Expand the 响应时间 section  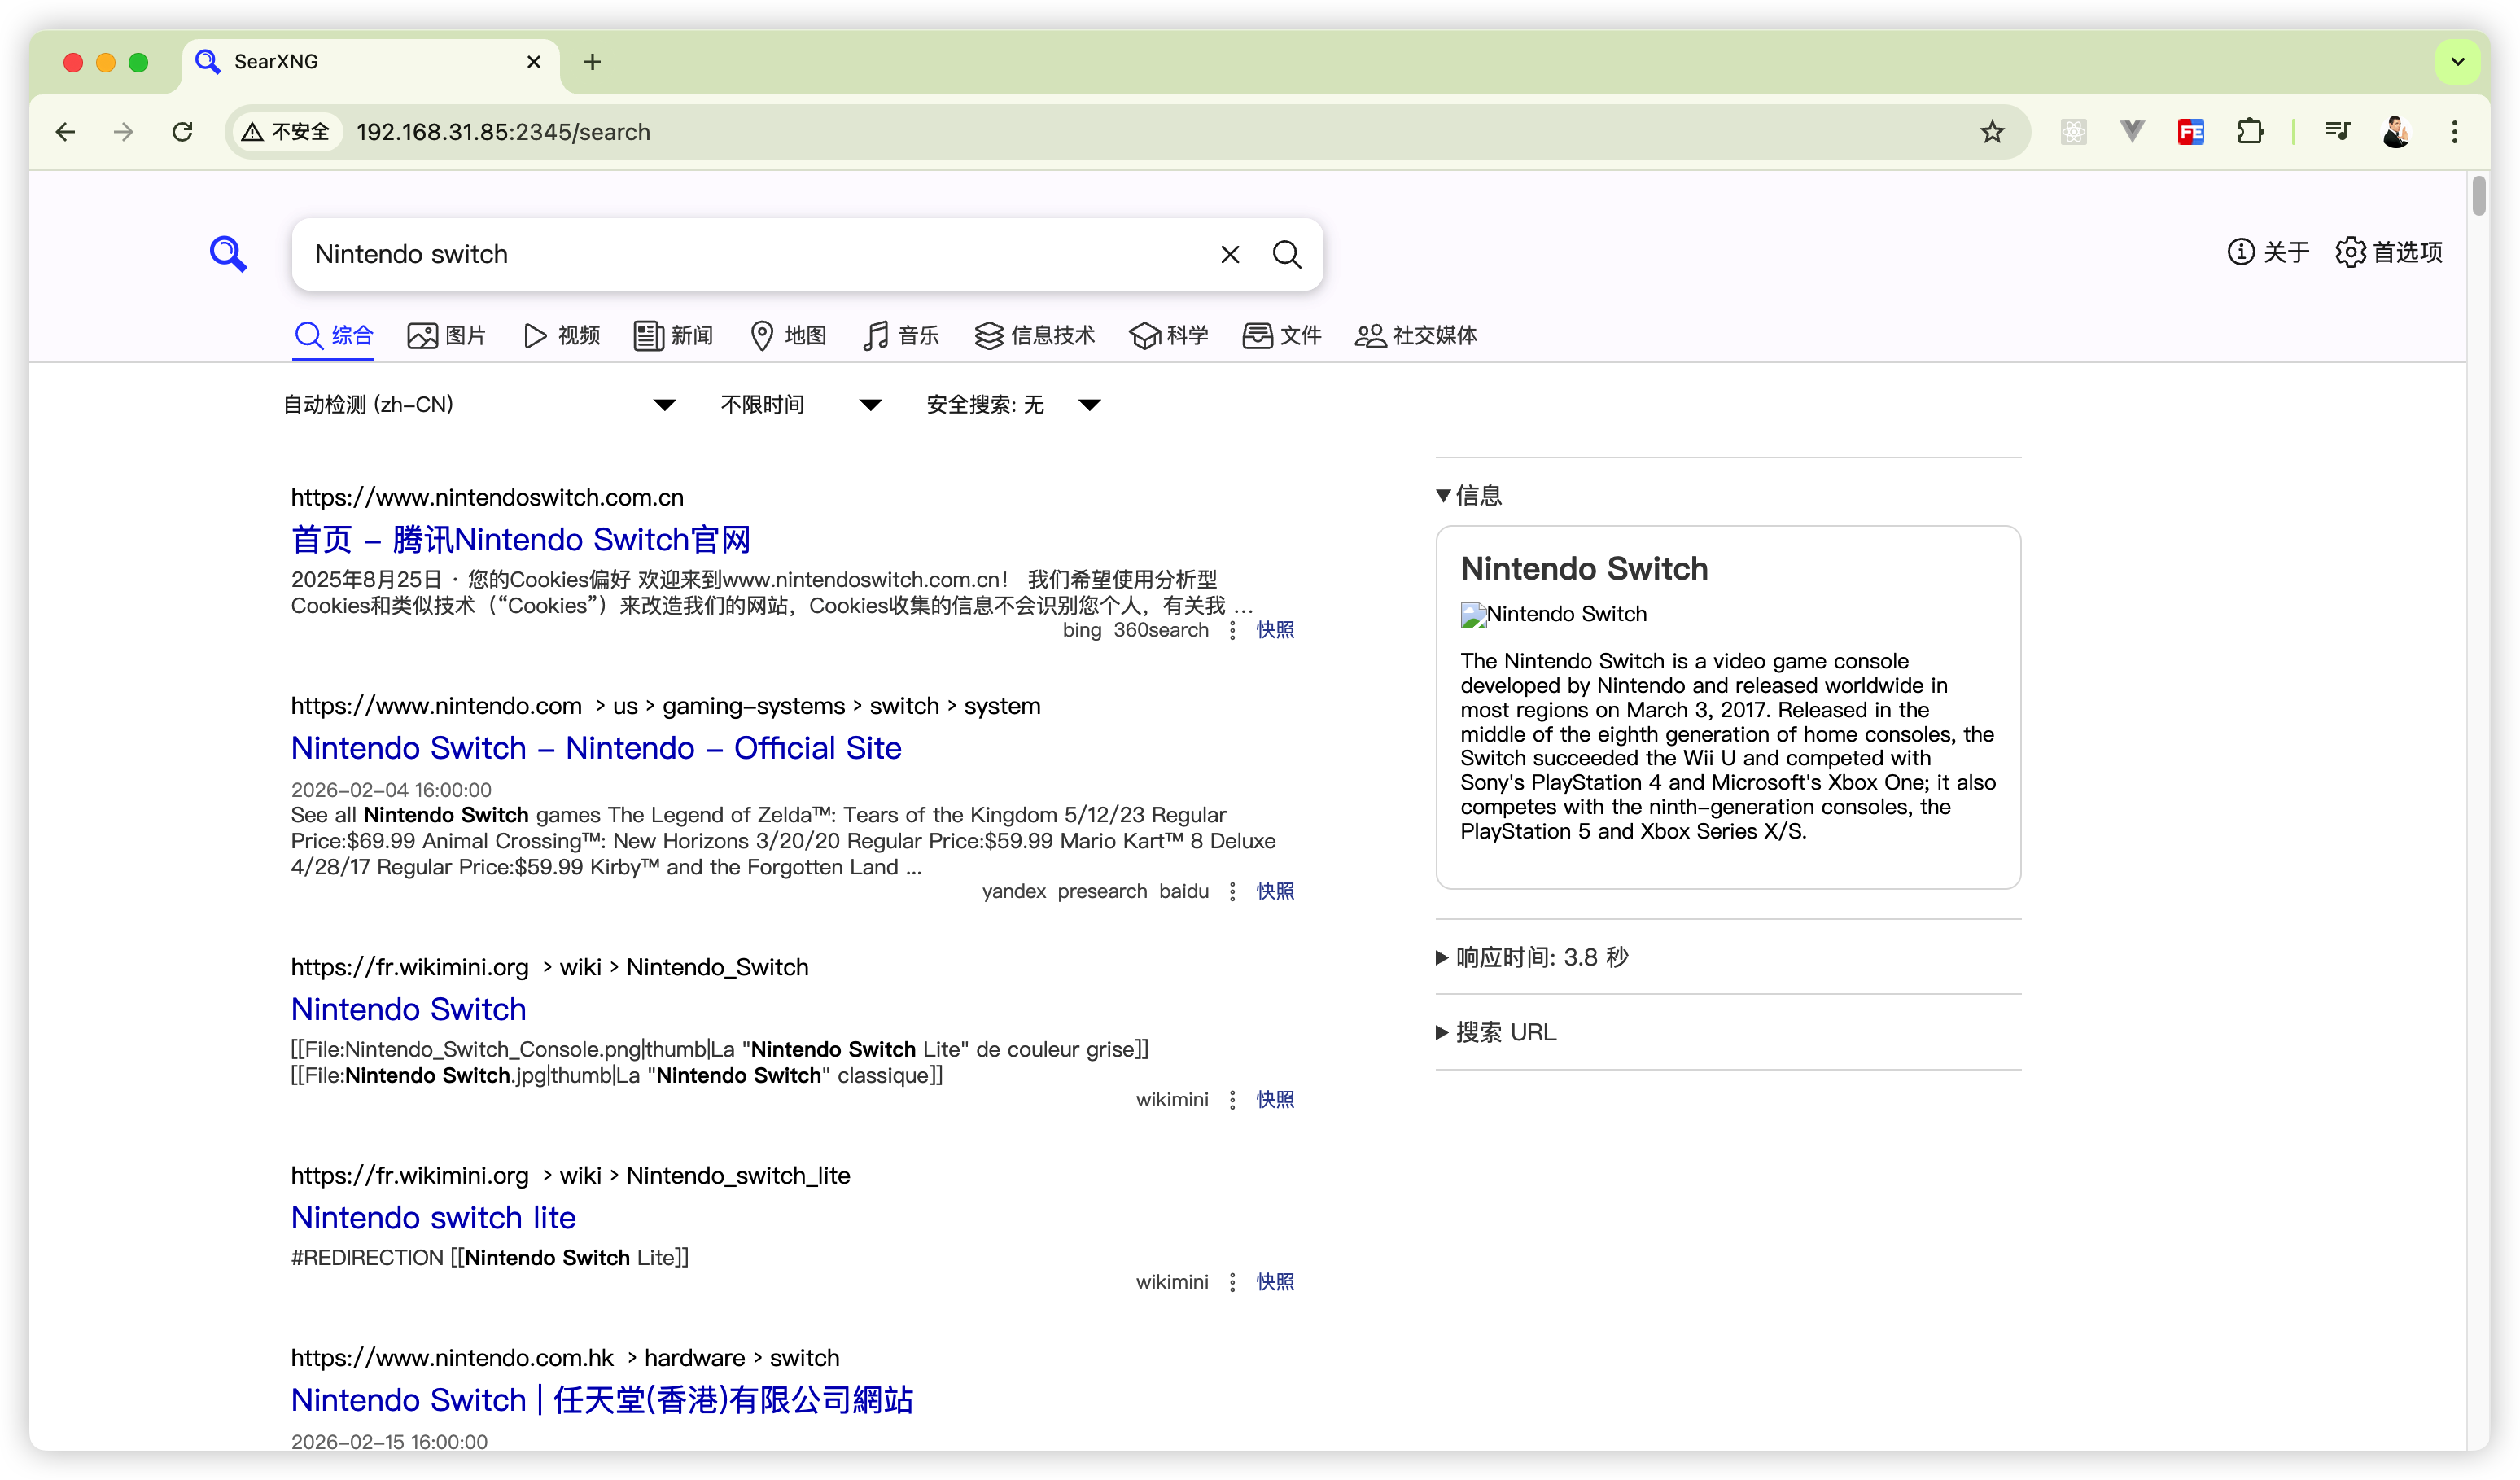(1531, 957)
